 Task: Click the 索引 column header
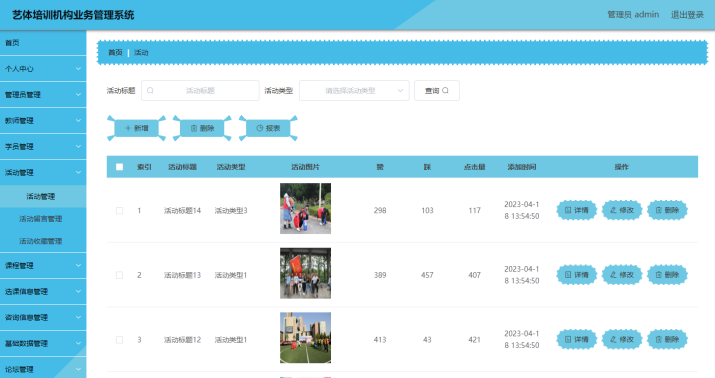[144, 167]
